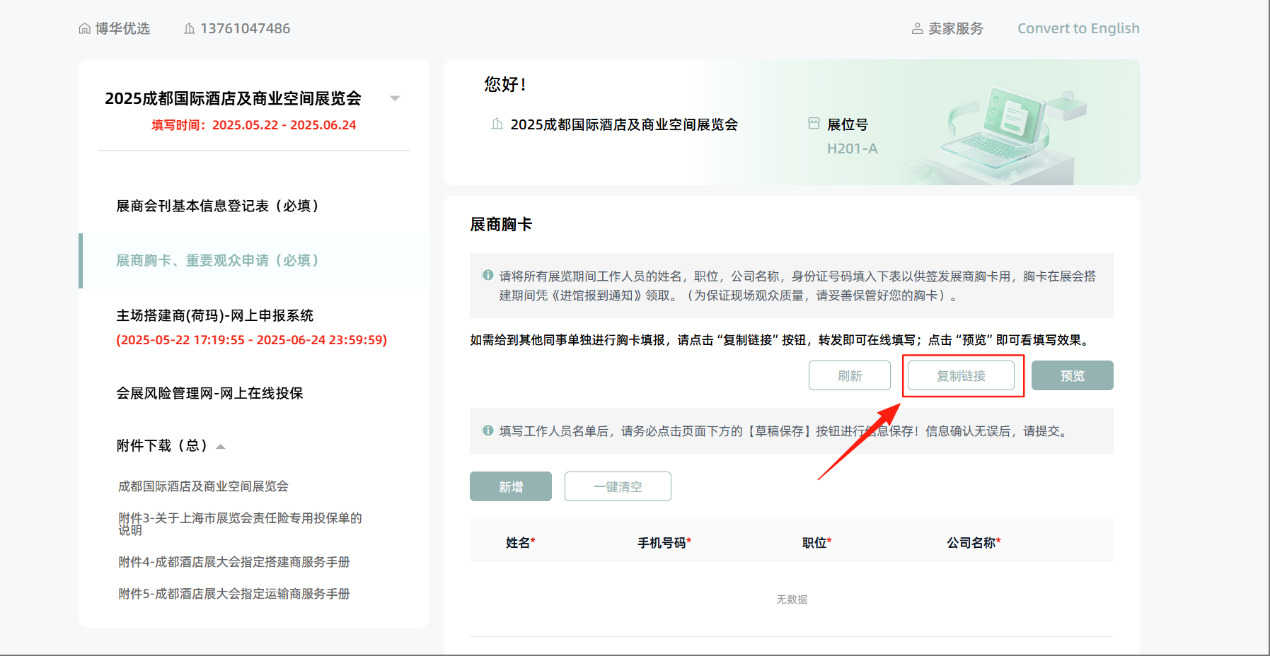Click the home icon beside 博华优选
This screenshot has width=1270, height=656.
[x=84, y=29]
